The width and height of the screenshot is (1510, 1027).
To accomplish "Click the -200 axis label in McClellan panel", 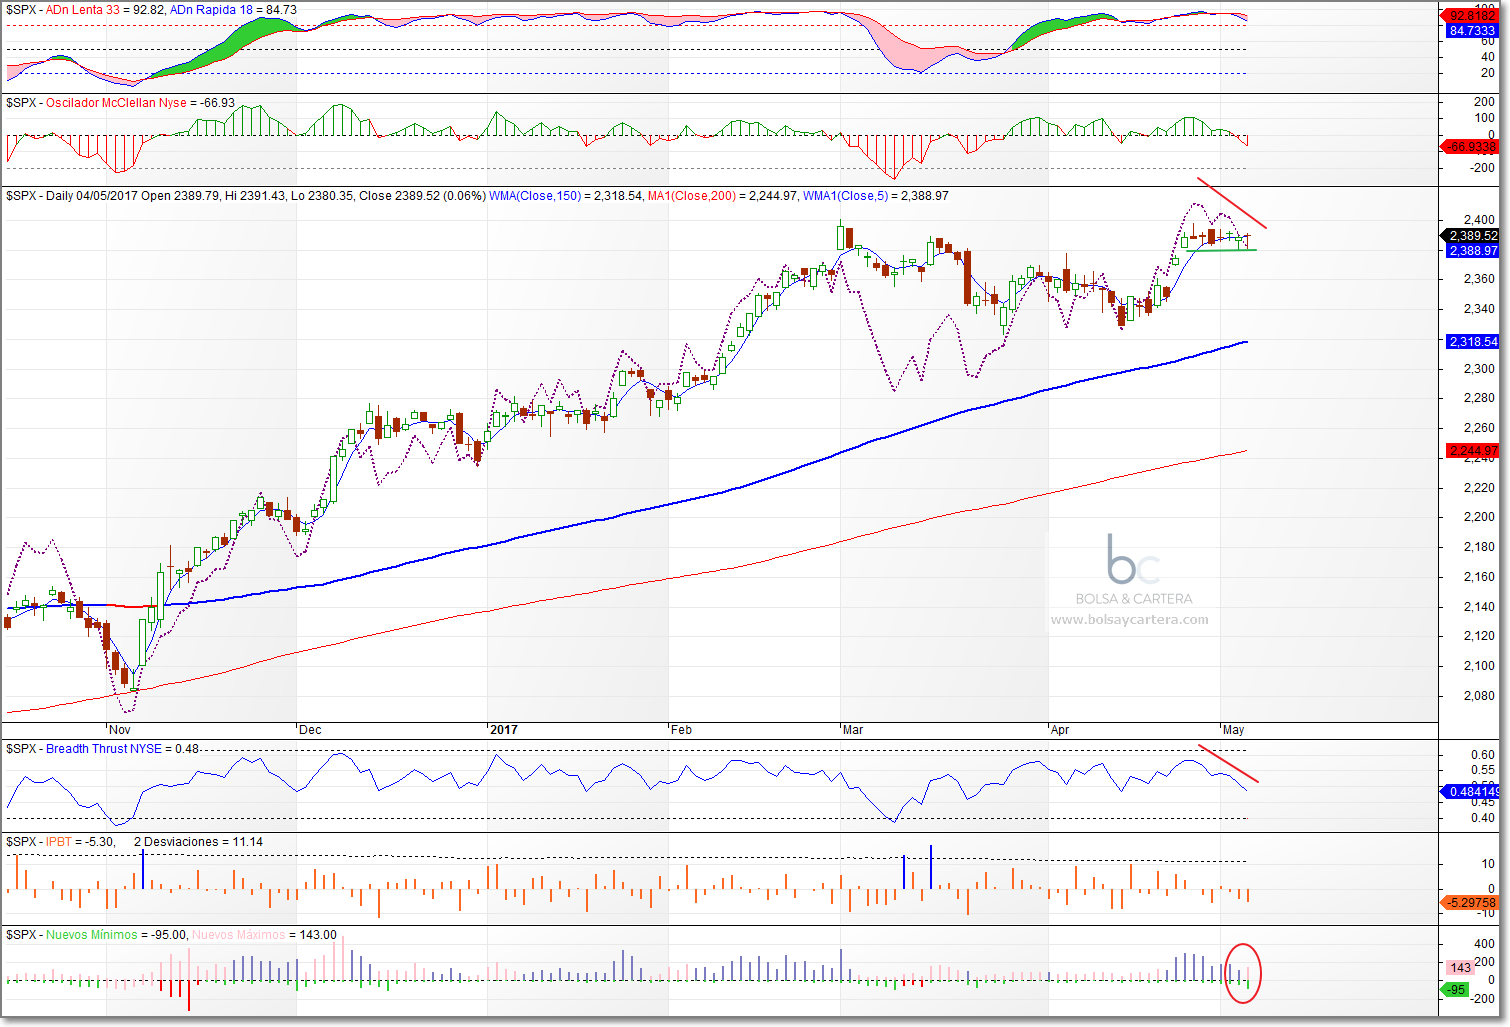I will (1481, 168).
